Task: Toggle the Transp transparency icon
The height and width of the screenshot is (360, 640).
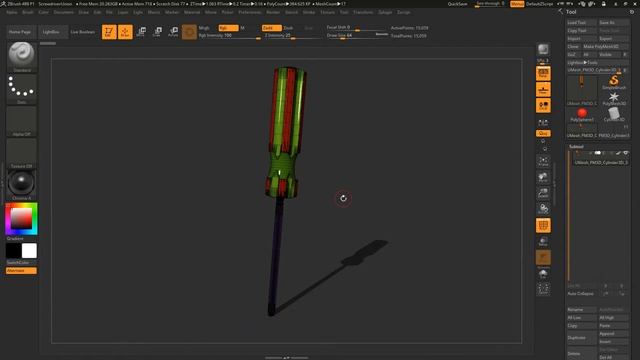Action: coord(543,241)
